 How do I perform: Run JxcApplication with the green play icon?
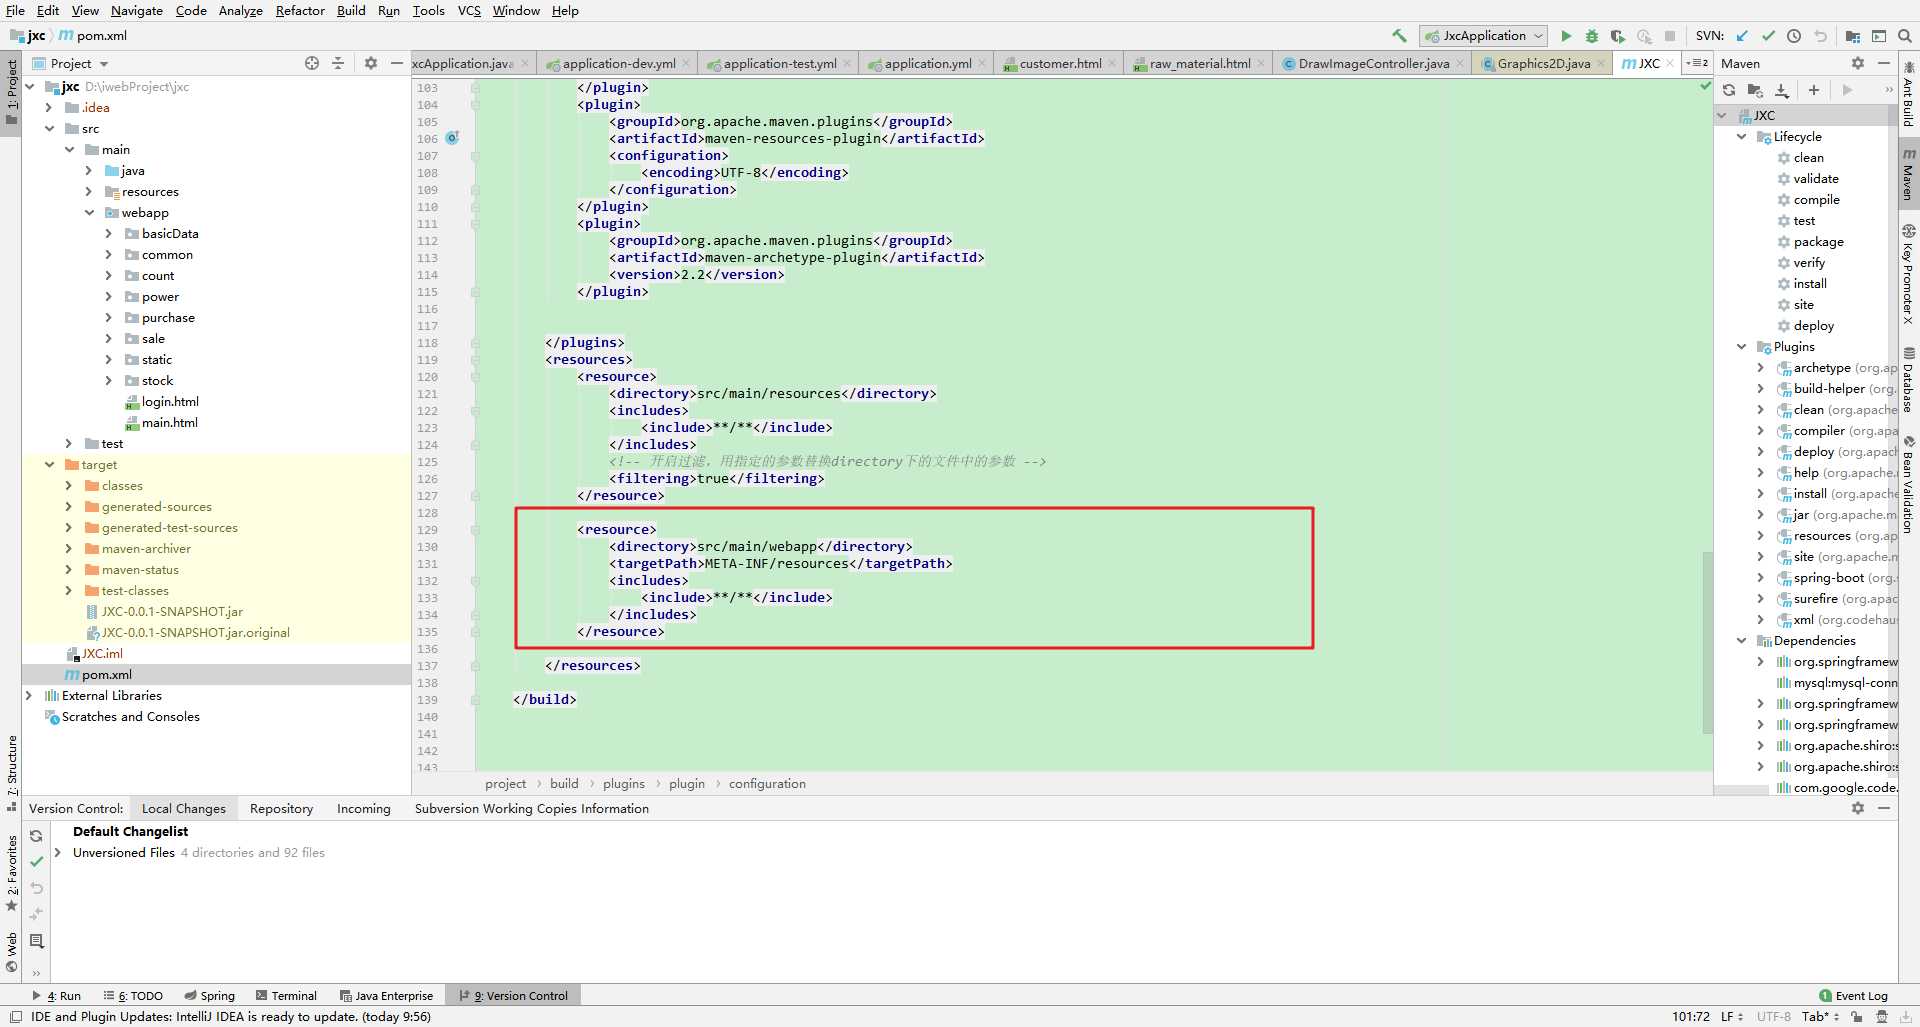tap(1566, 36)
